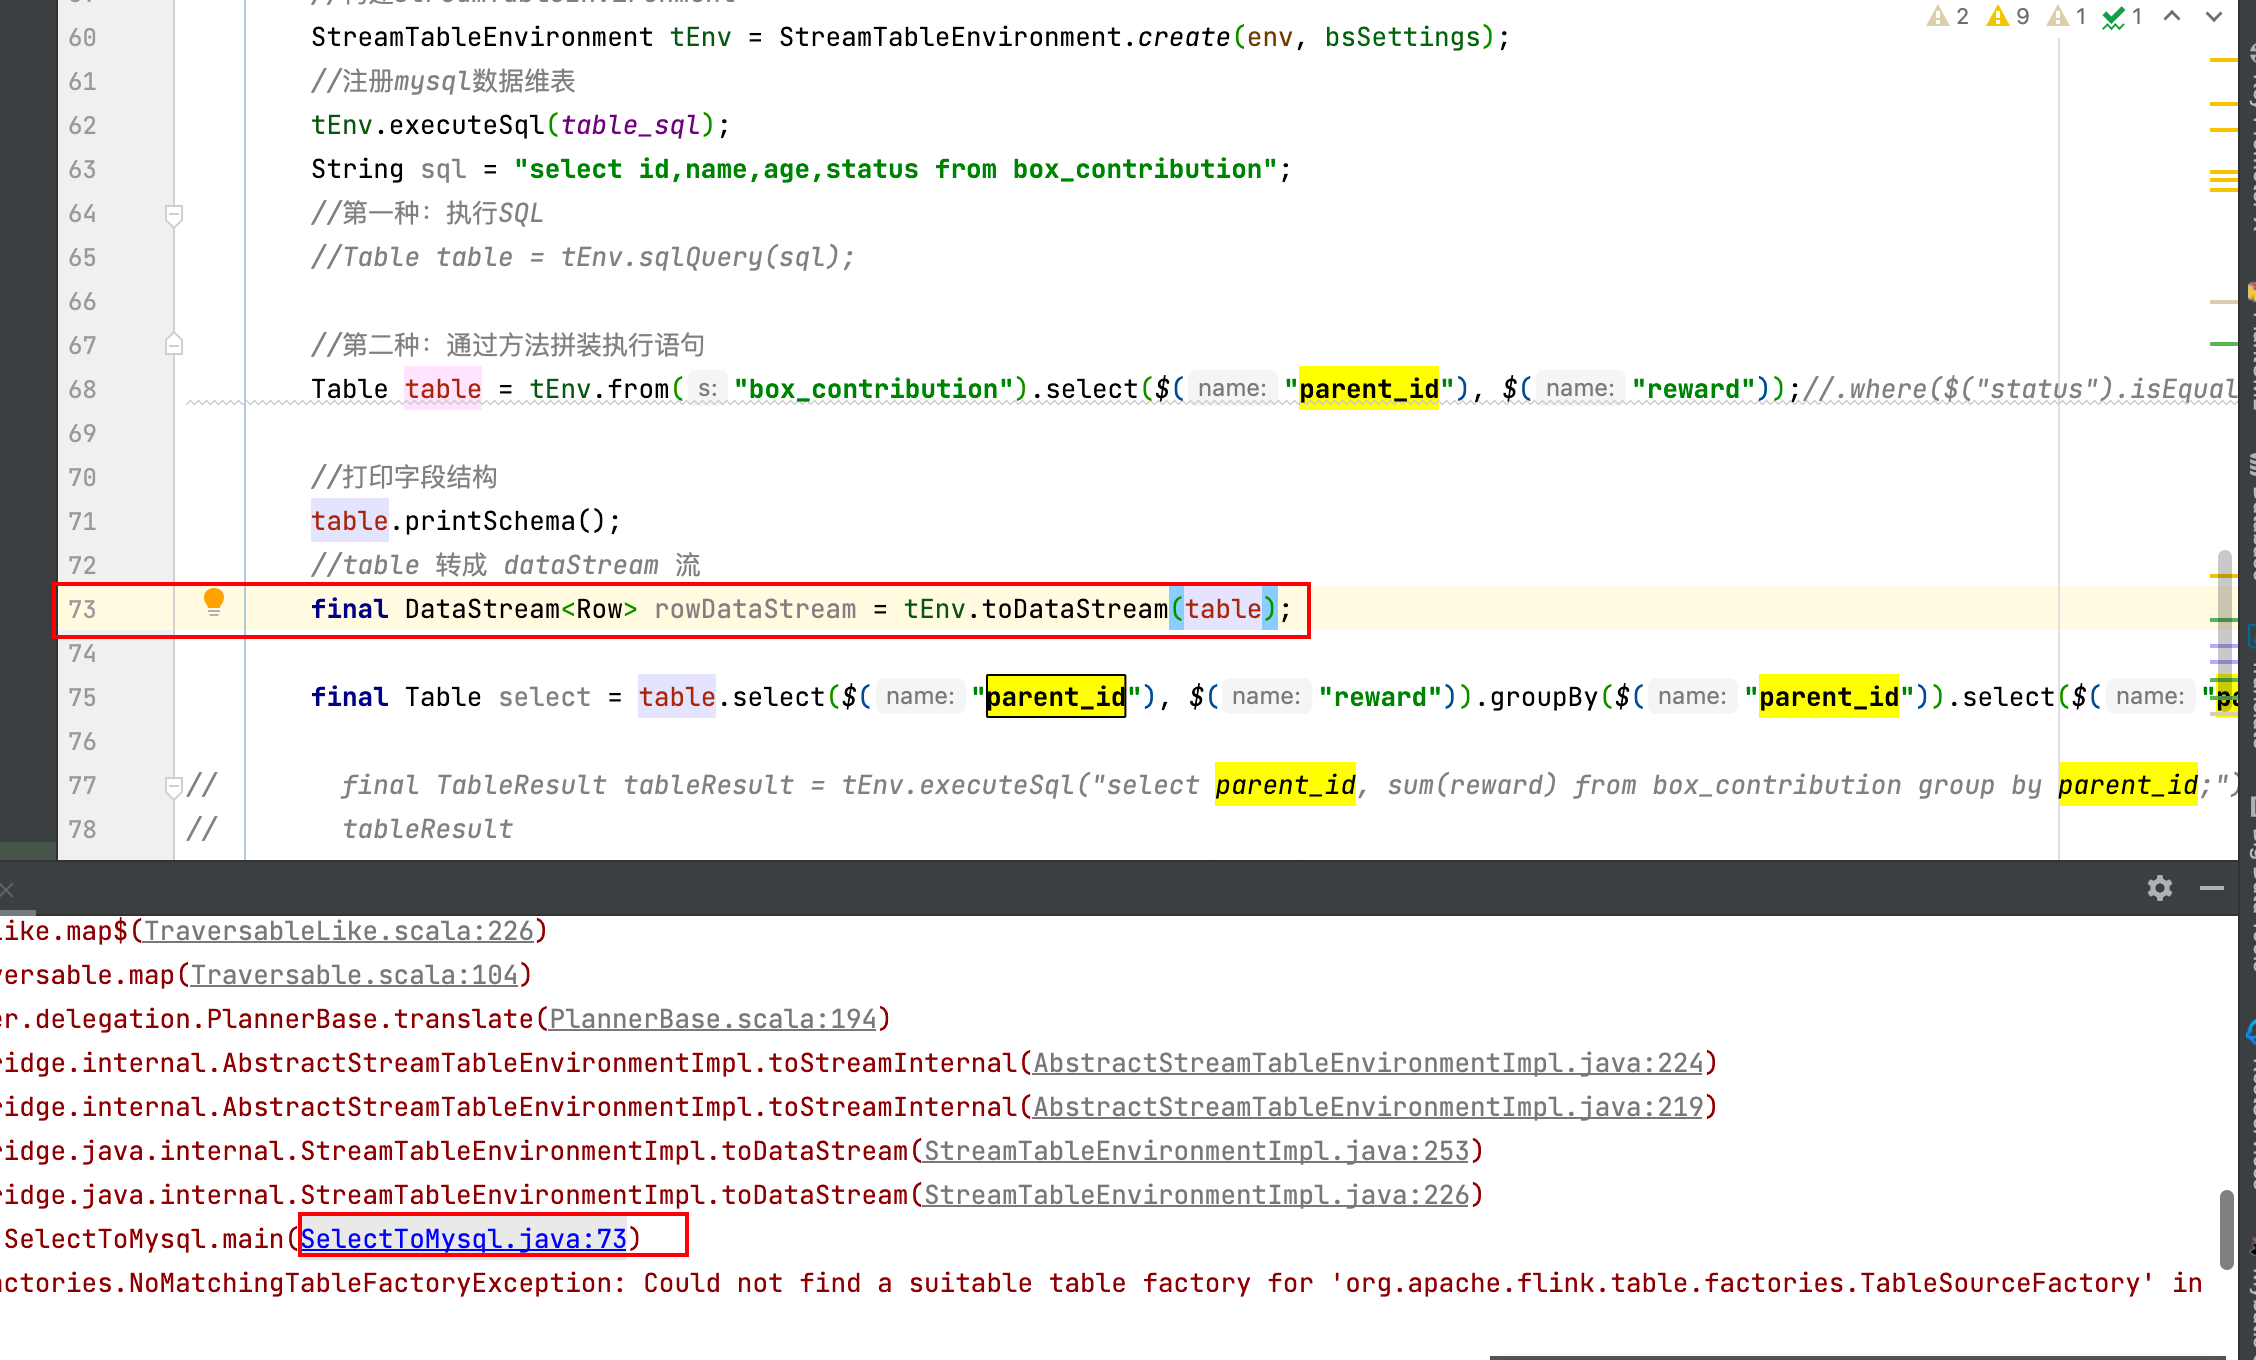Go to previous highlighted error arrow
This screenshot has height=1360, width=2256.
tap(2172, 16)
